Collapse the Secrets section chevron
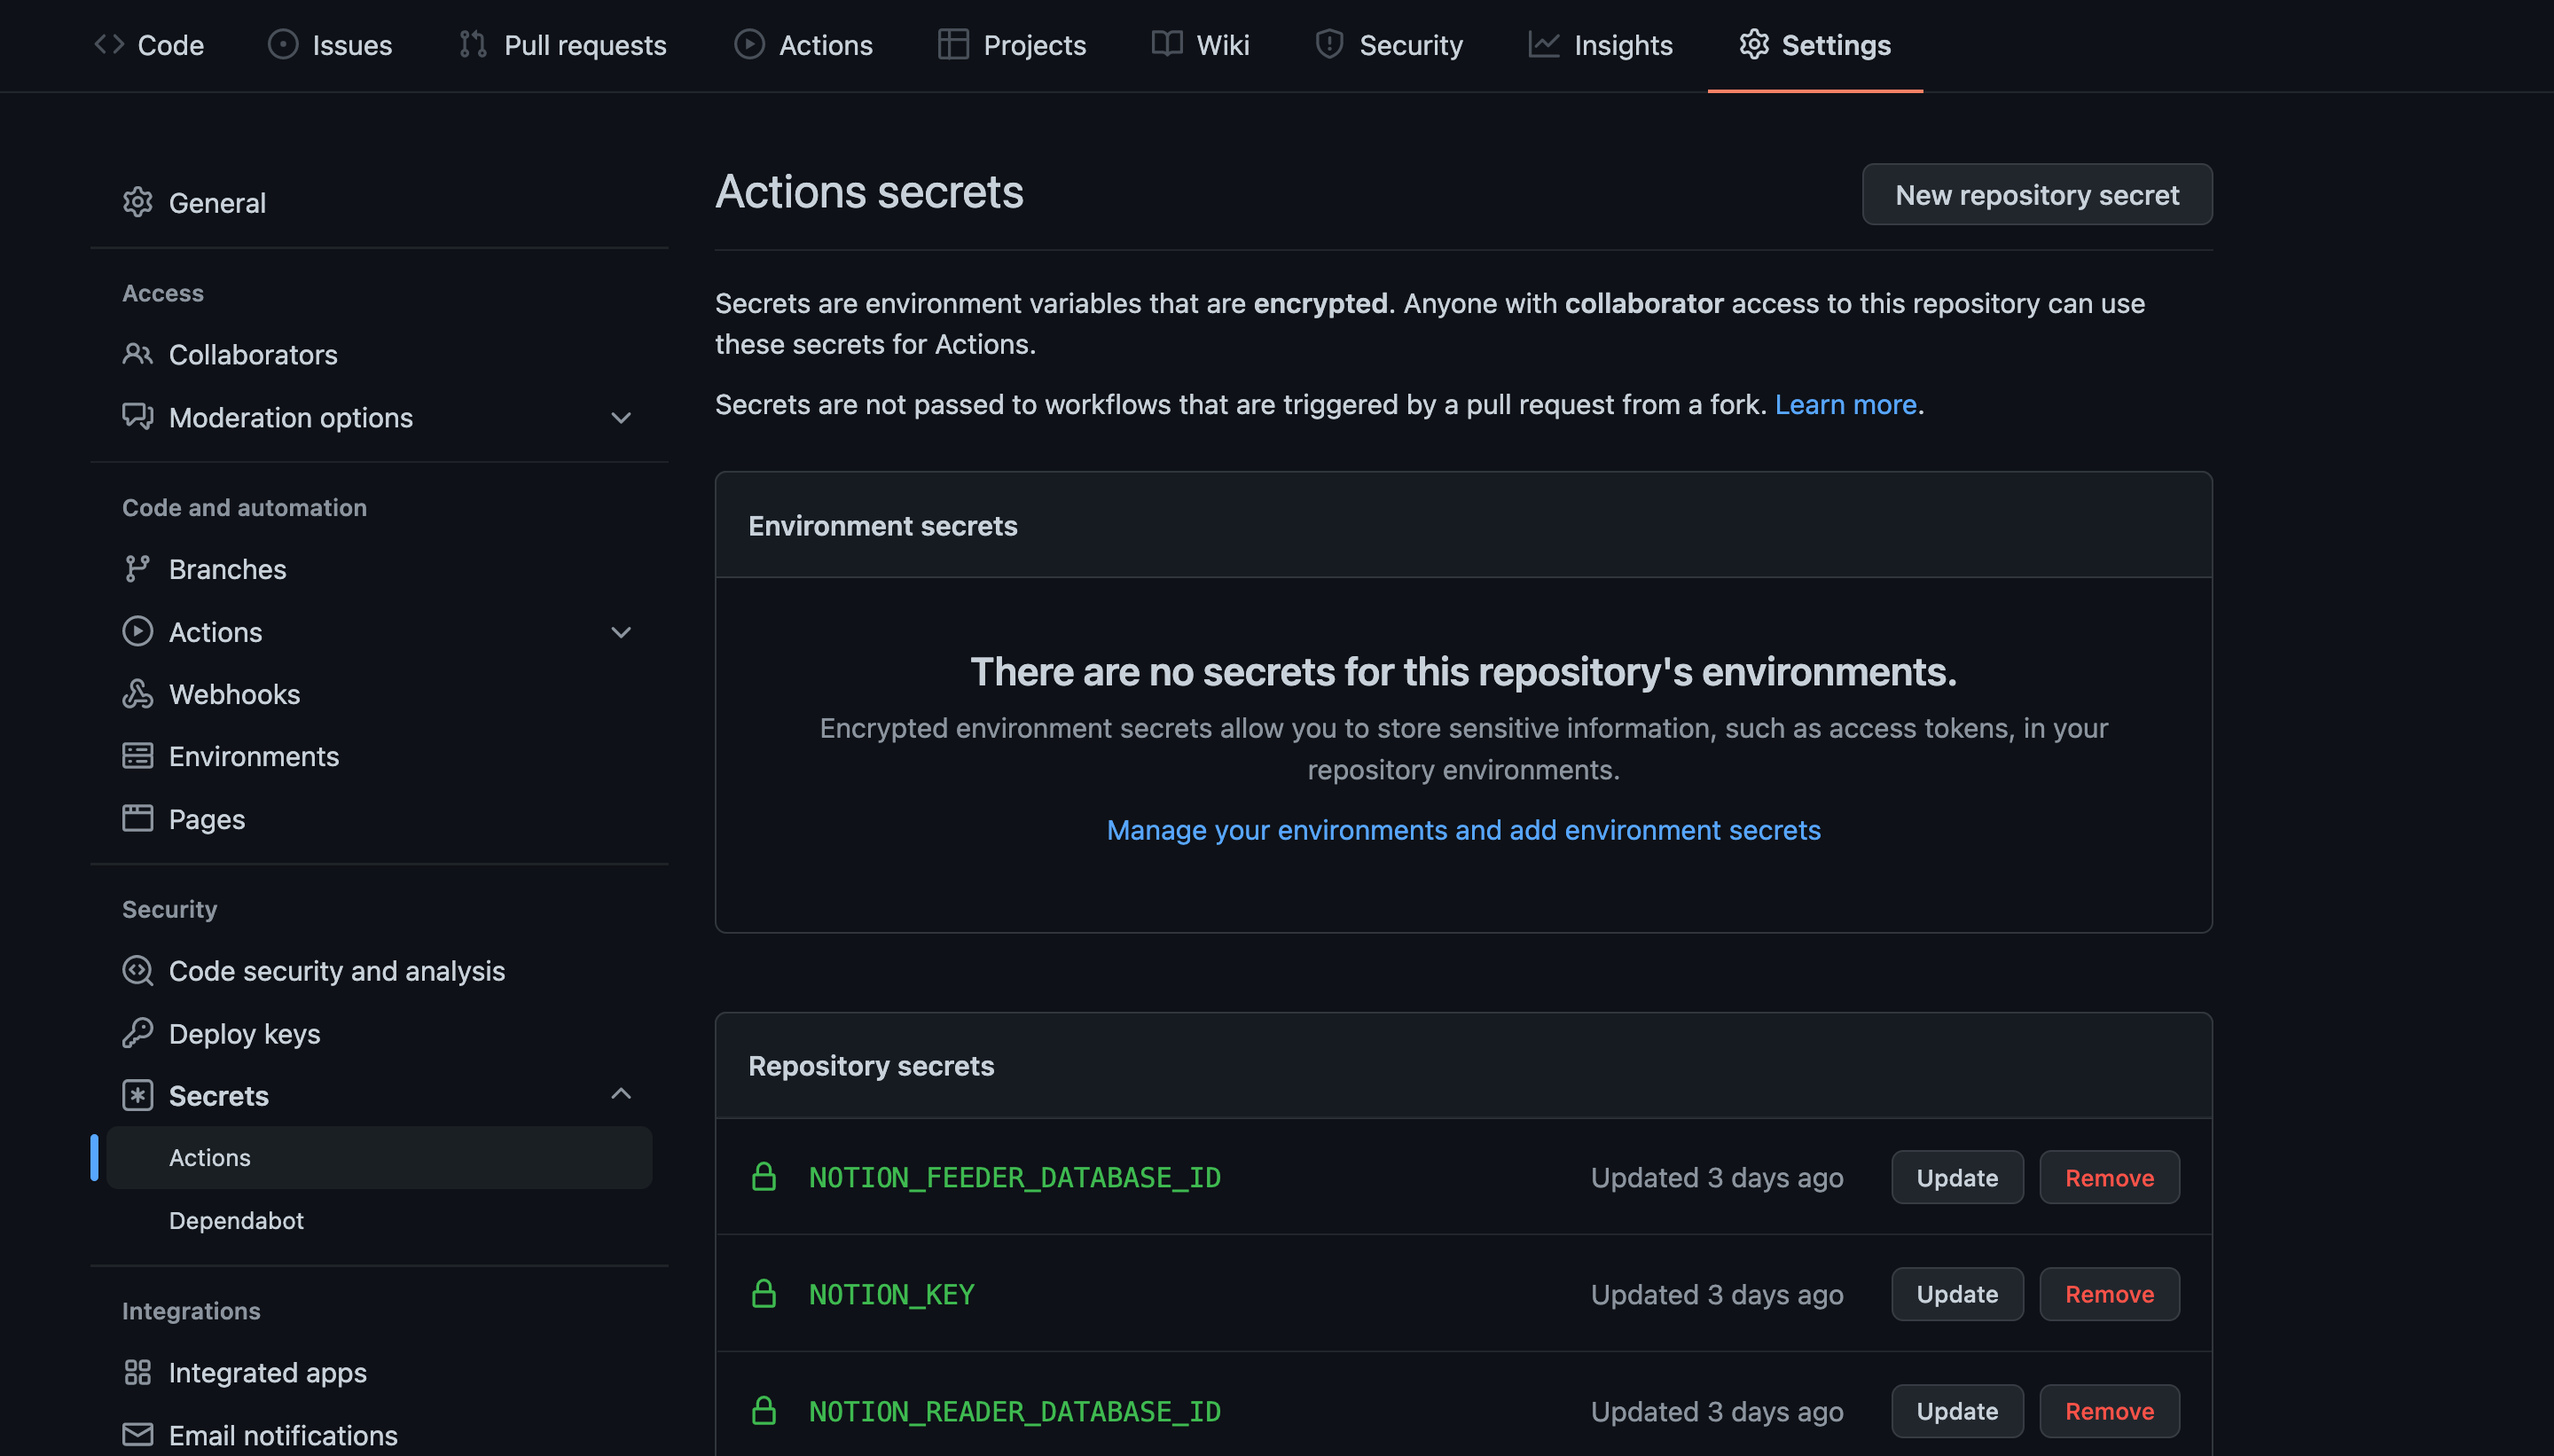The width and height of the screenshot is (2554, 1456). (x=621, y=1094)
